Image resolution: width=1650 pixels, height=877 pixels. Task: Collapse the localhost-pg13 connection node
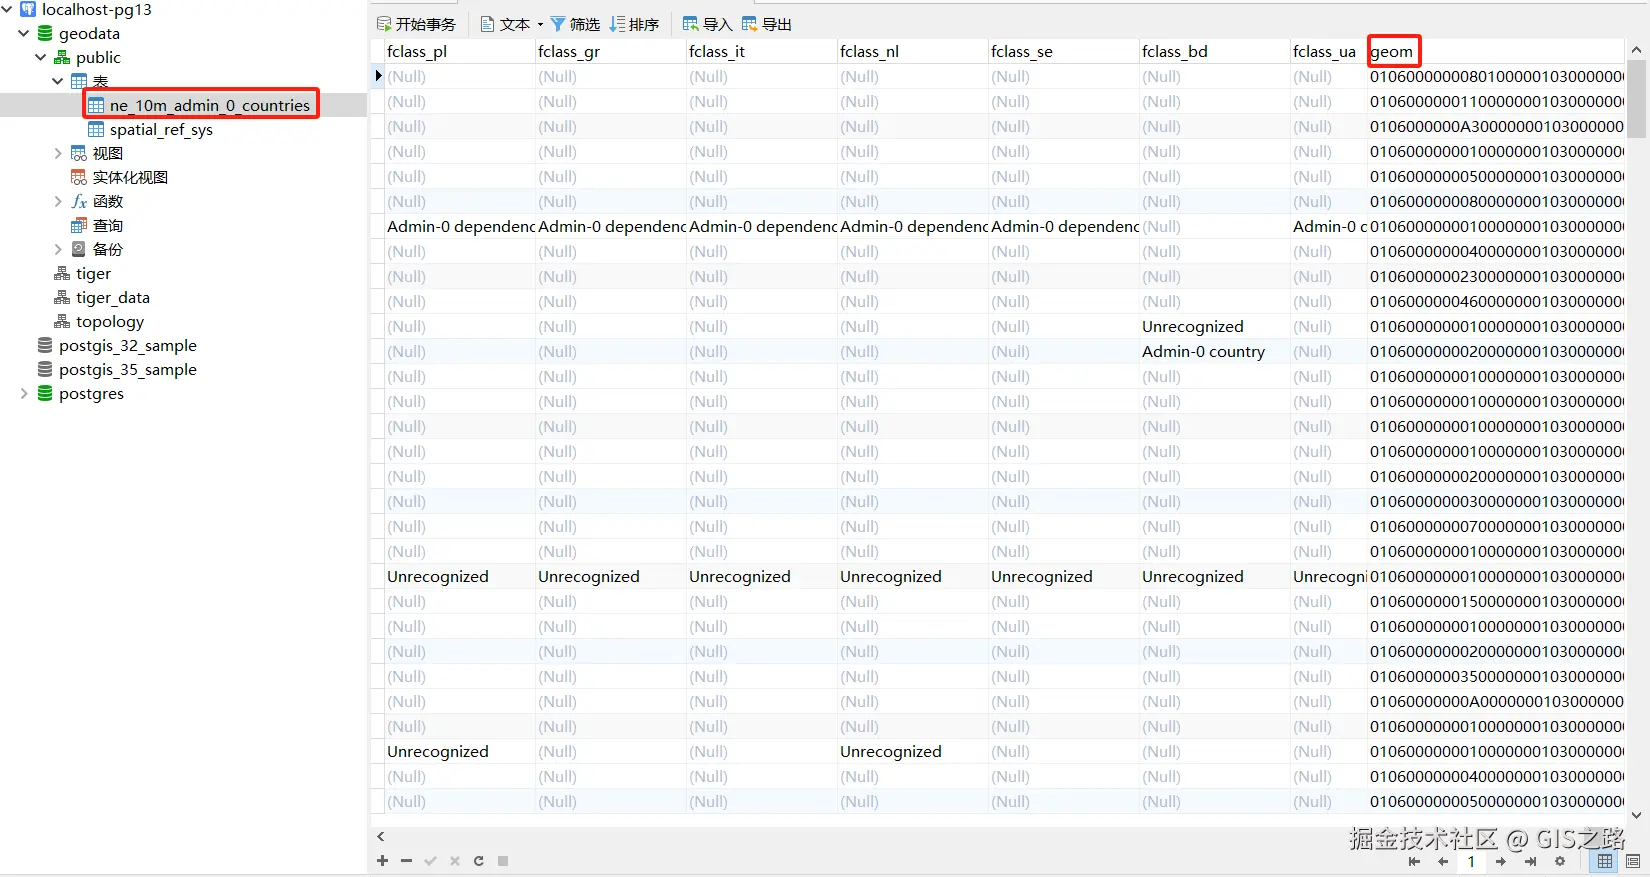[x=7, y=9]
